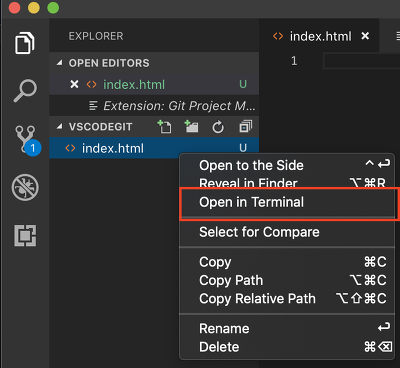Open the Debug view icon
Screen dimensions: 400x368
pos(25,187)
